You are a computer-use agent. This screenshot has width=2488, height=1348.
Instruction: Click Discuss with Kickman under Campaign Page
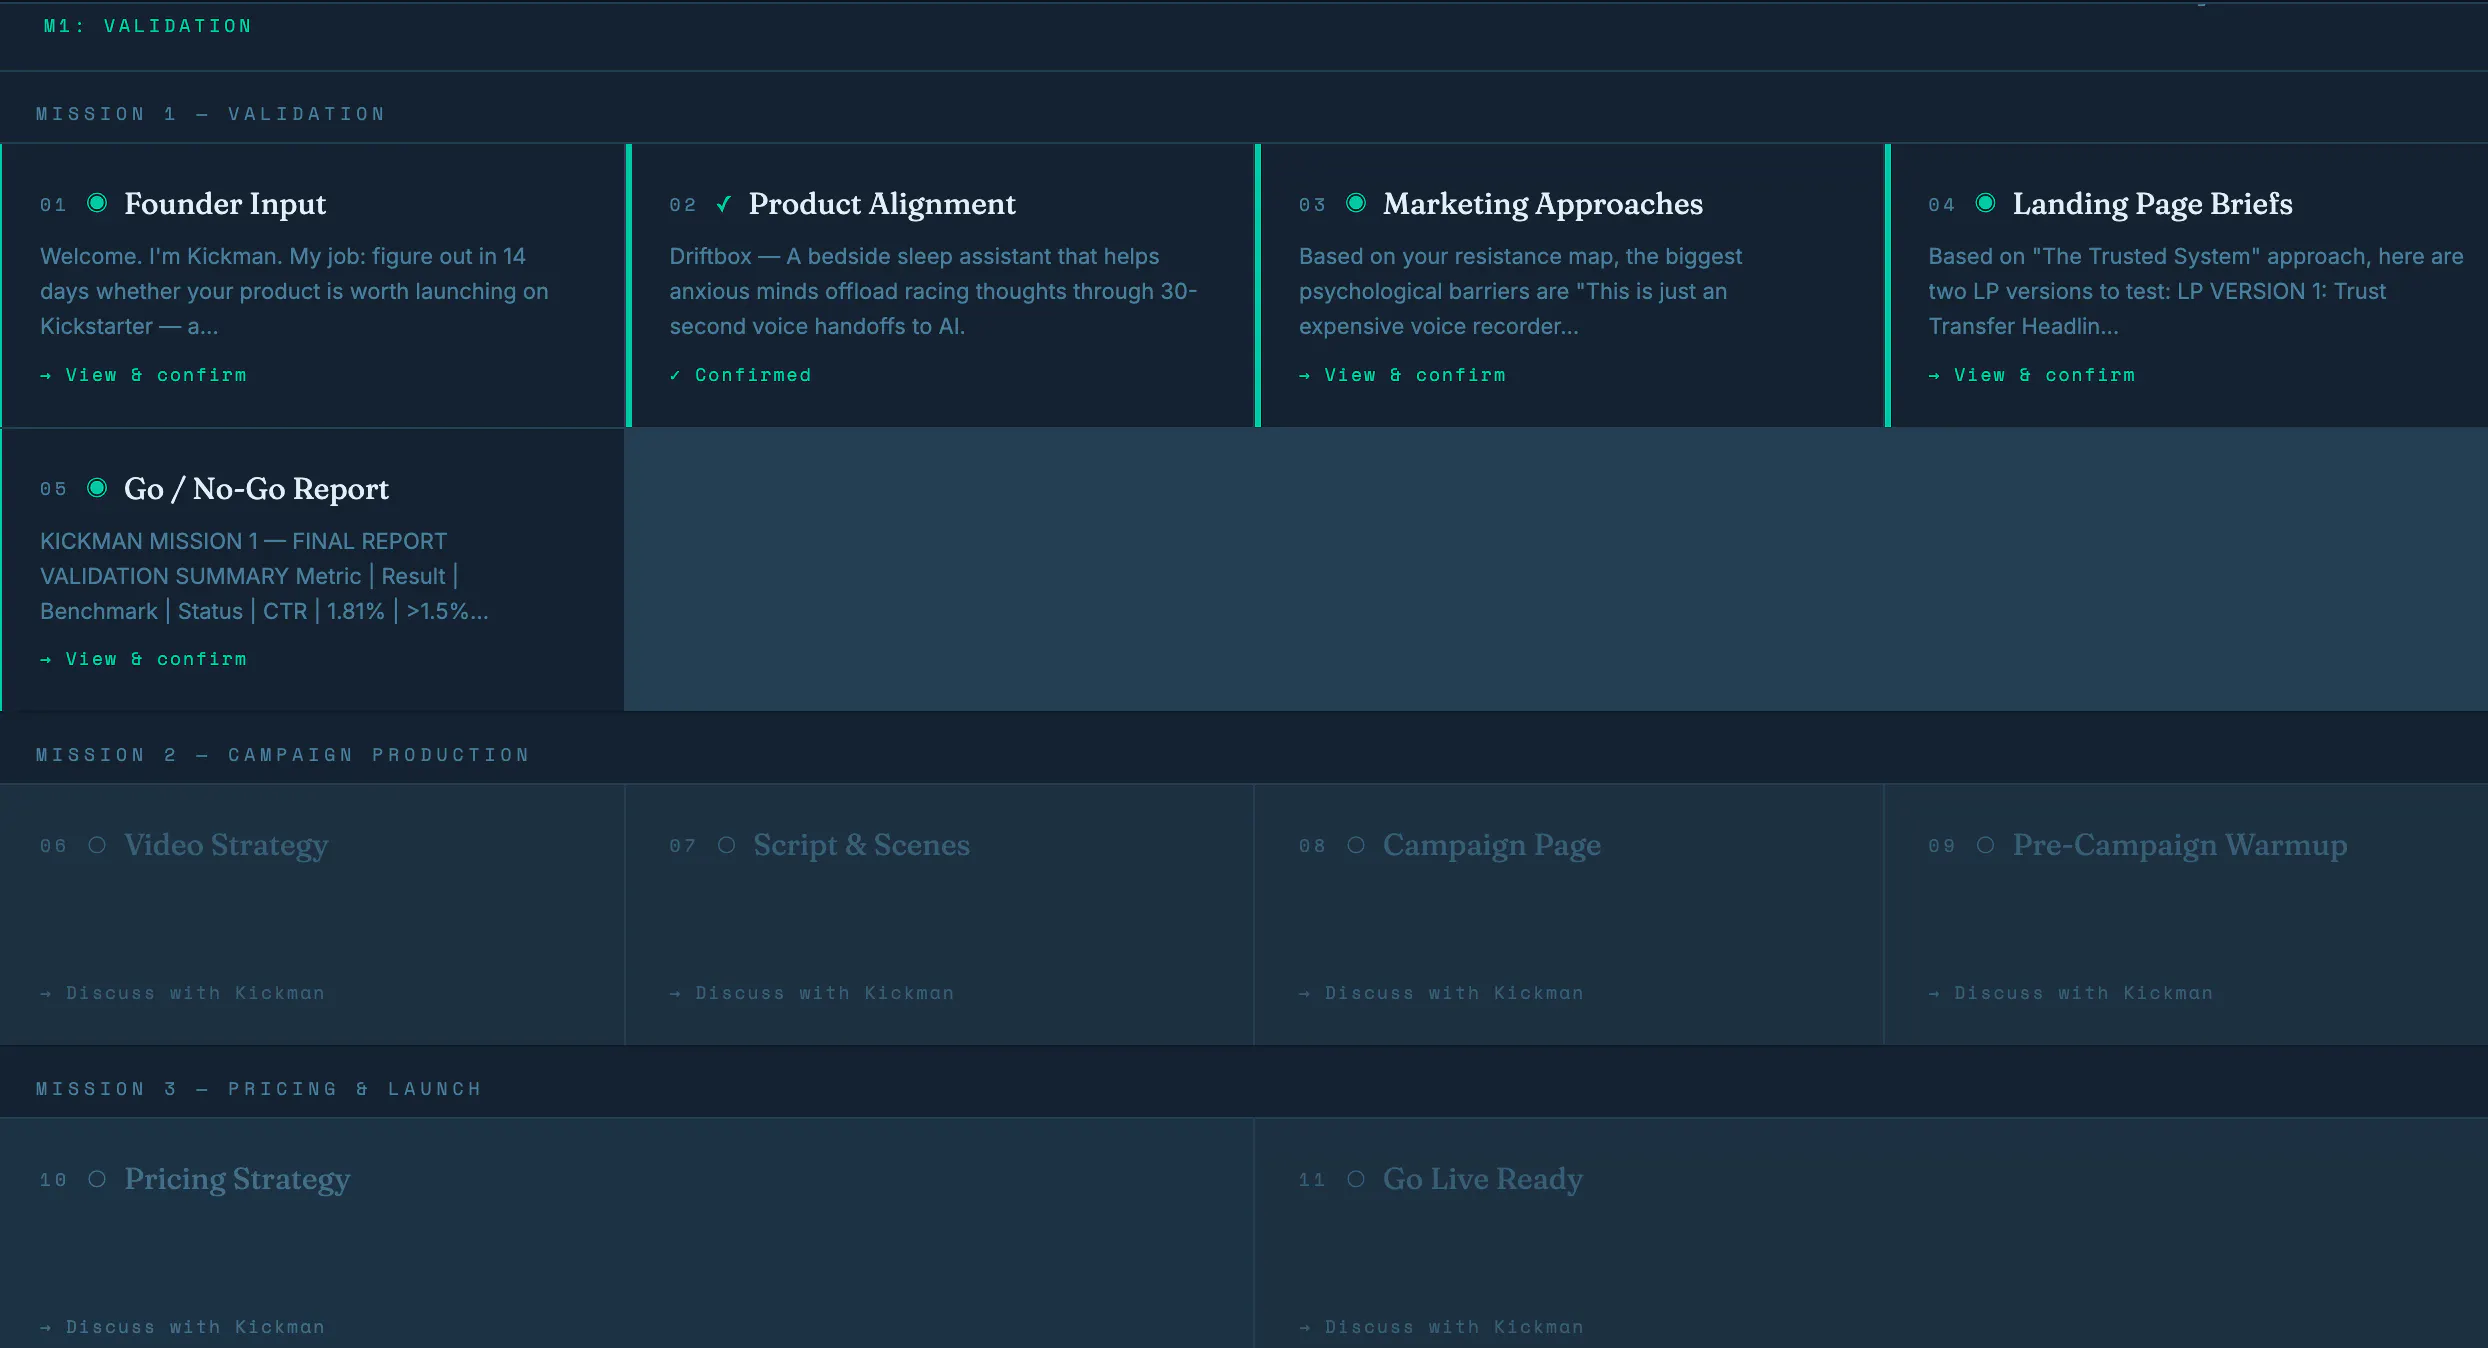point(1442,993)
